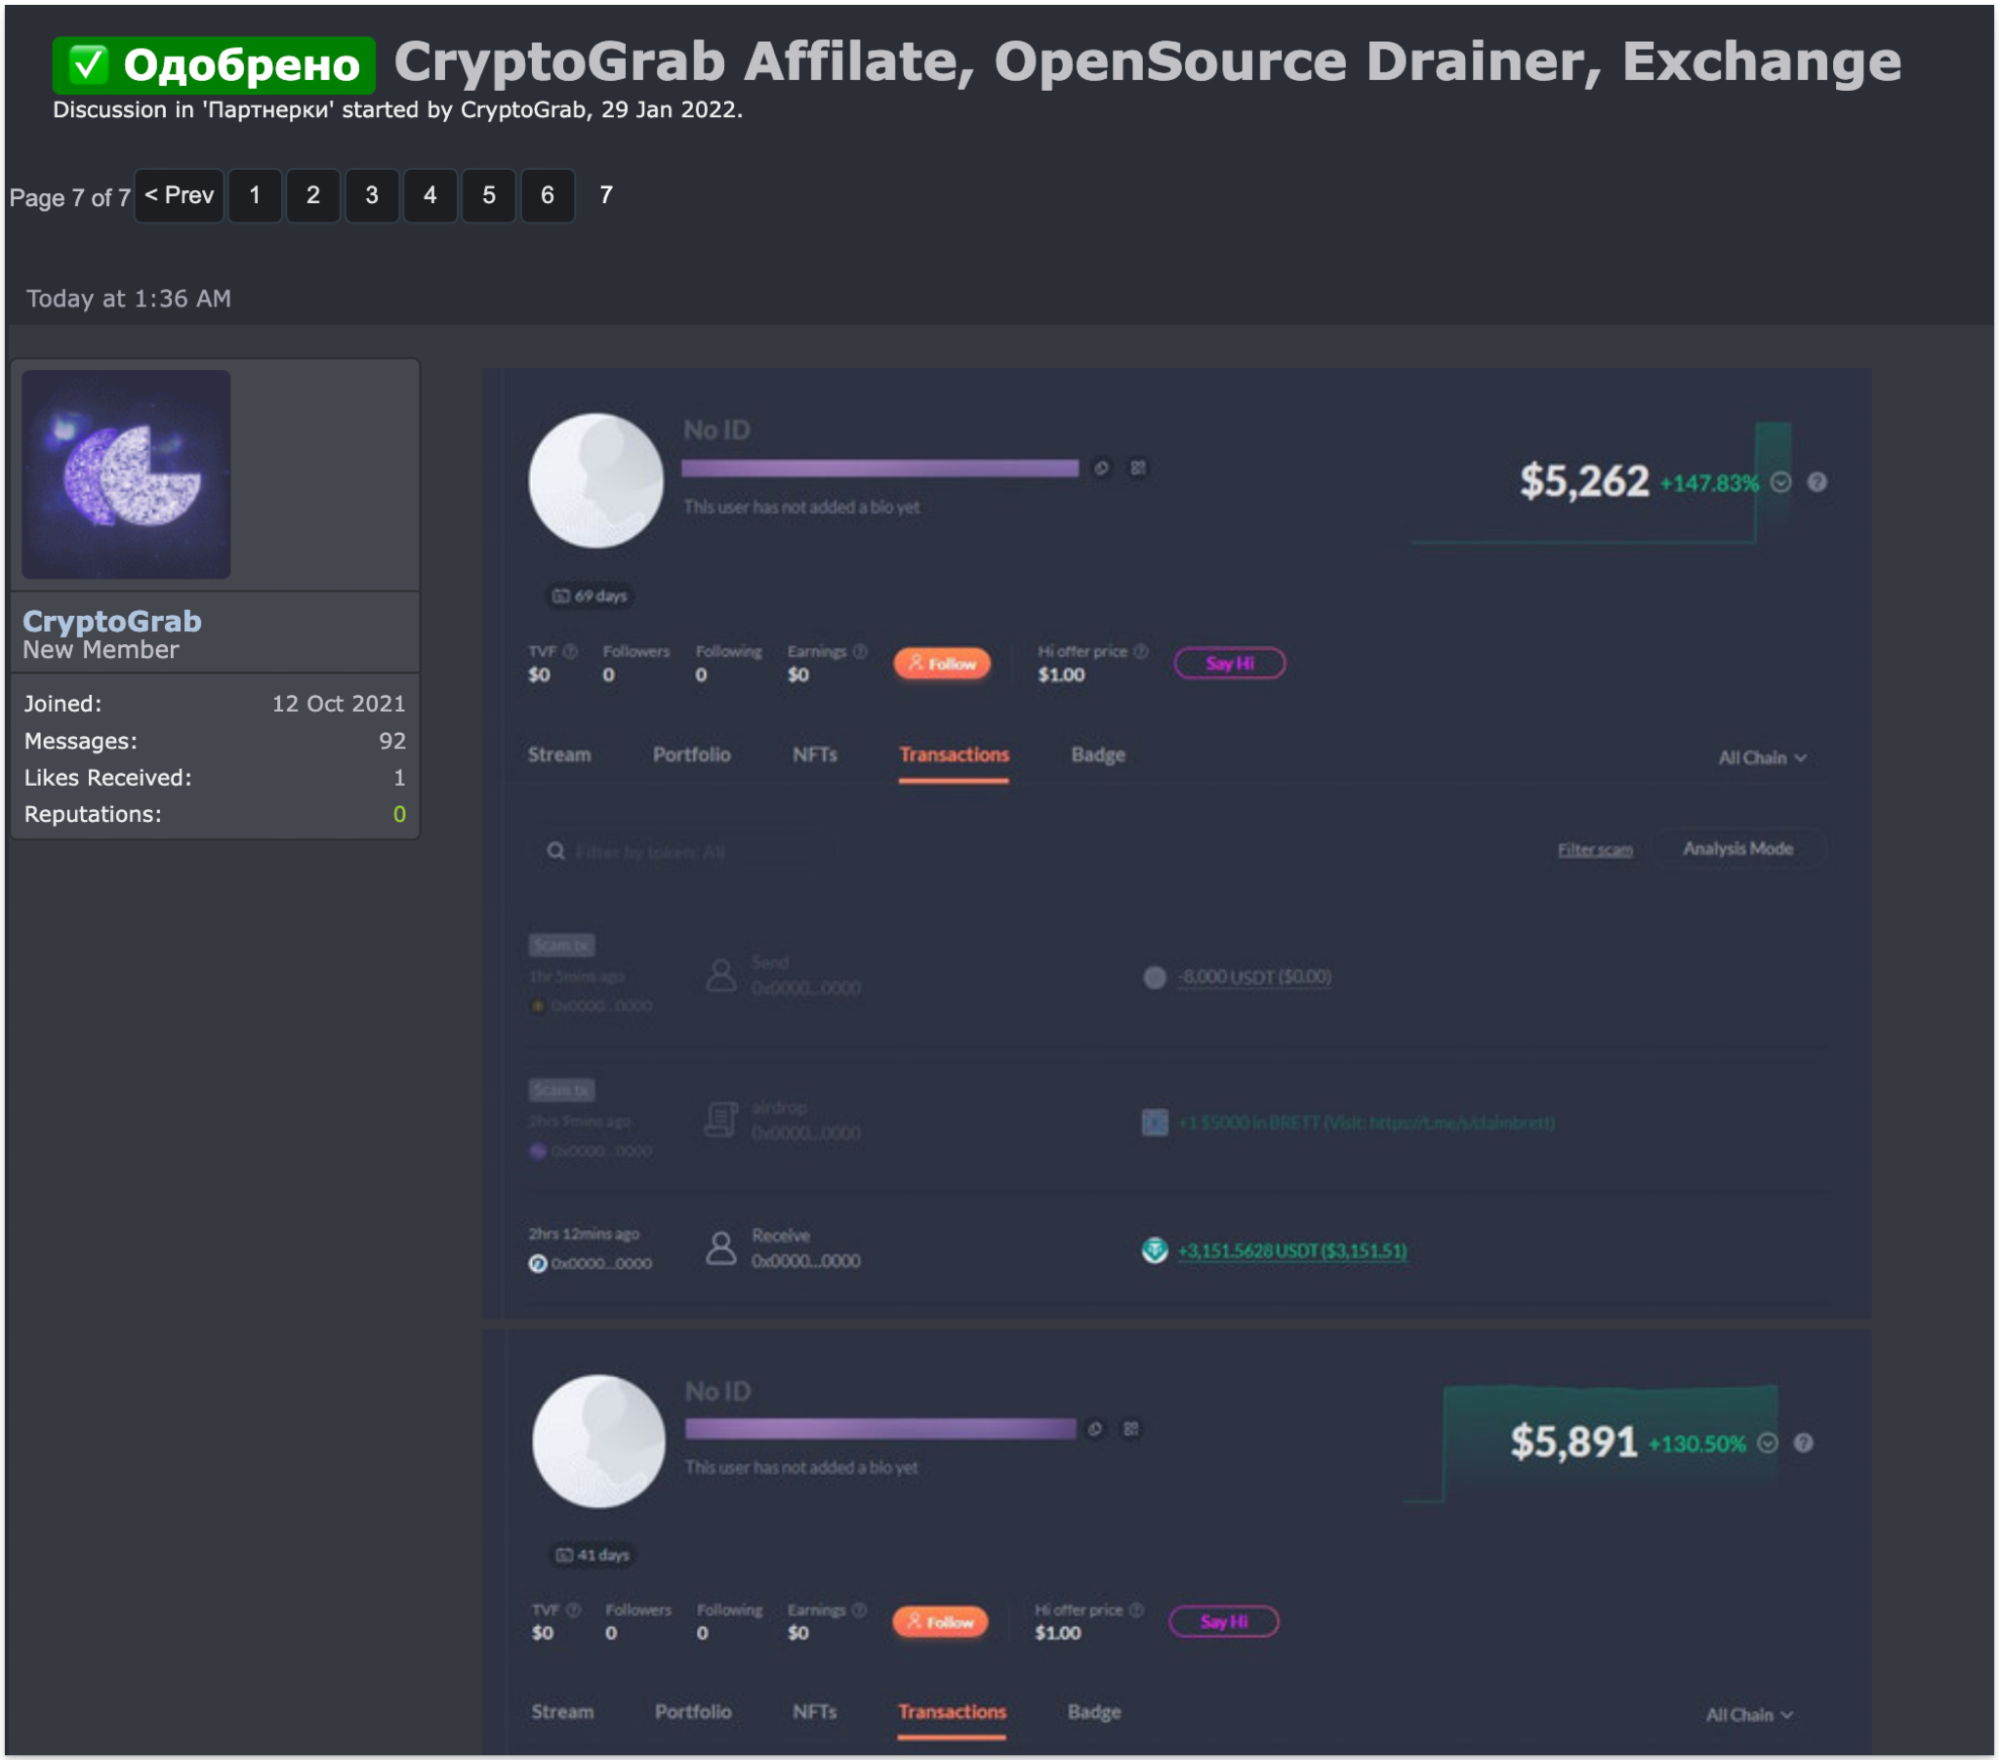Open Hi offer price info icon, first card
This screenshot has height=1760, width=1999.
coord(1140,651)
